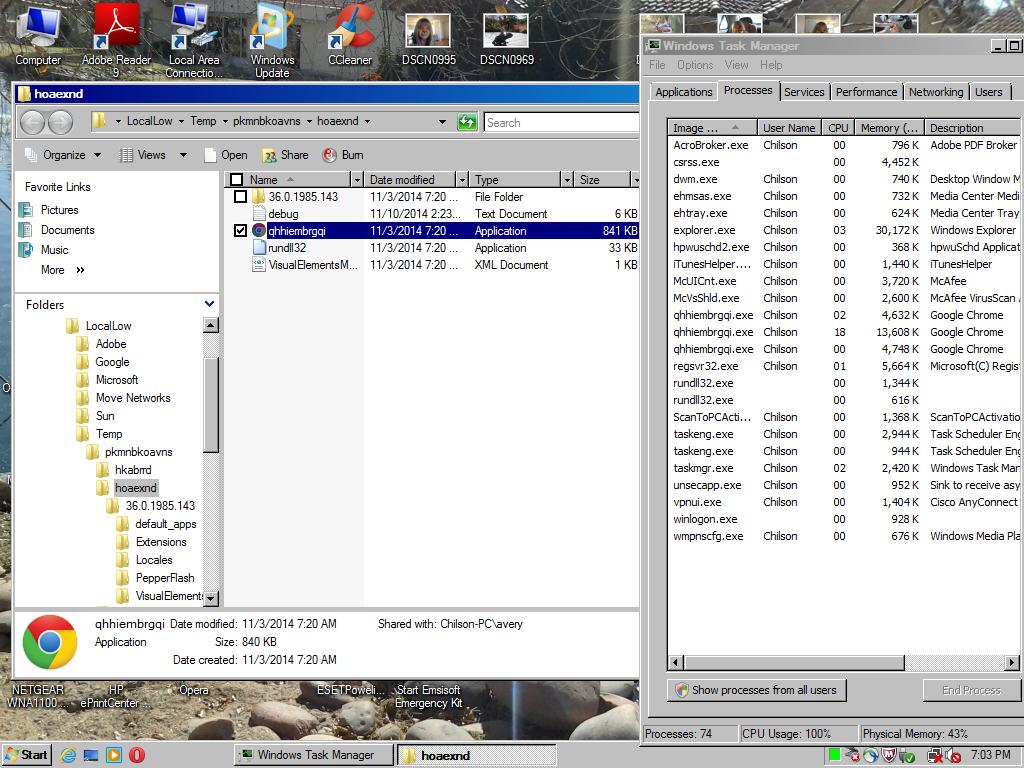Click Share in the Explorer toolbar
This screenshot has height=768, width=1024.
pyautogui.click(x=285, y=155)
